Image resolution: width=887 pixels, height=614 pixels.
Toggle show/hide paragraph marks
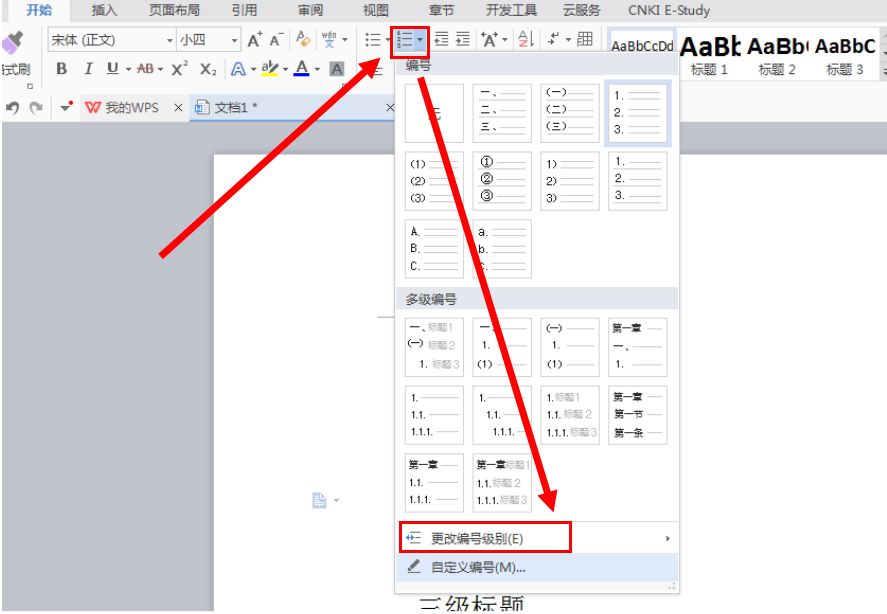coord(553,39)
